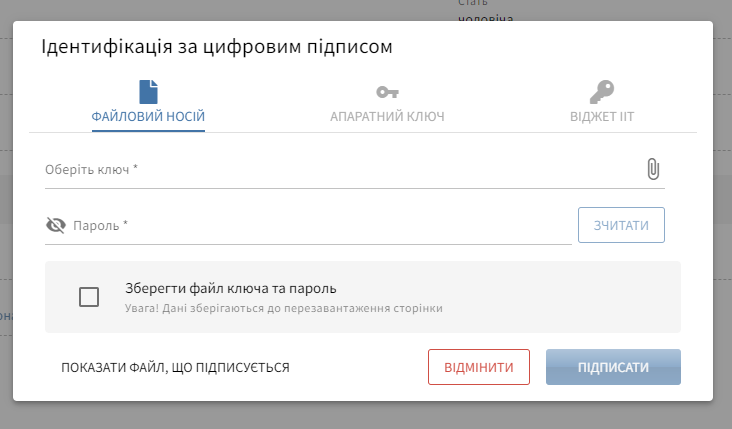732x429 pixels.
Task: Click the paperclip attach-file icon
Action: [x=653, y=169]
